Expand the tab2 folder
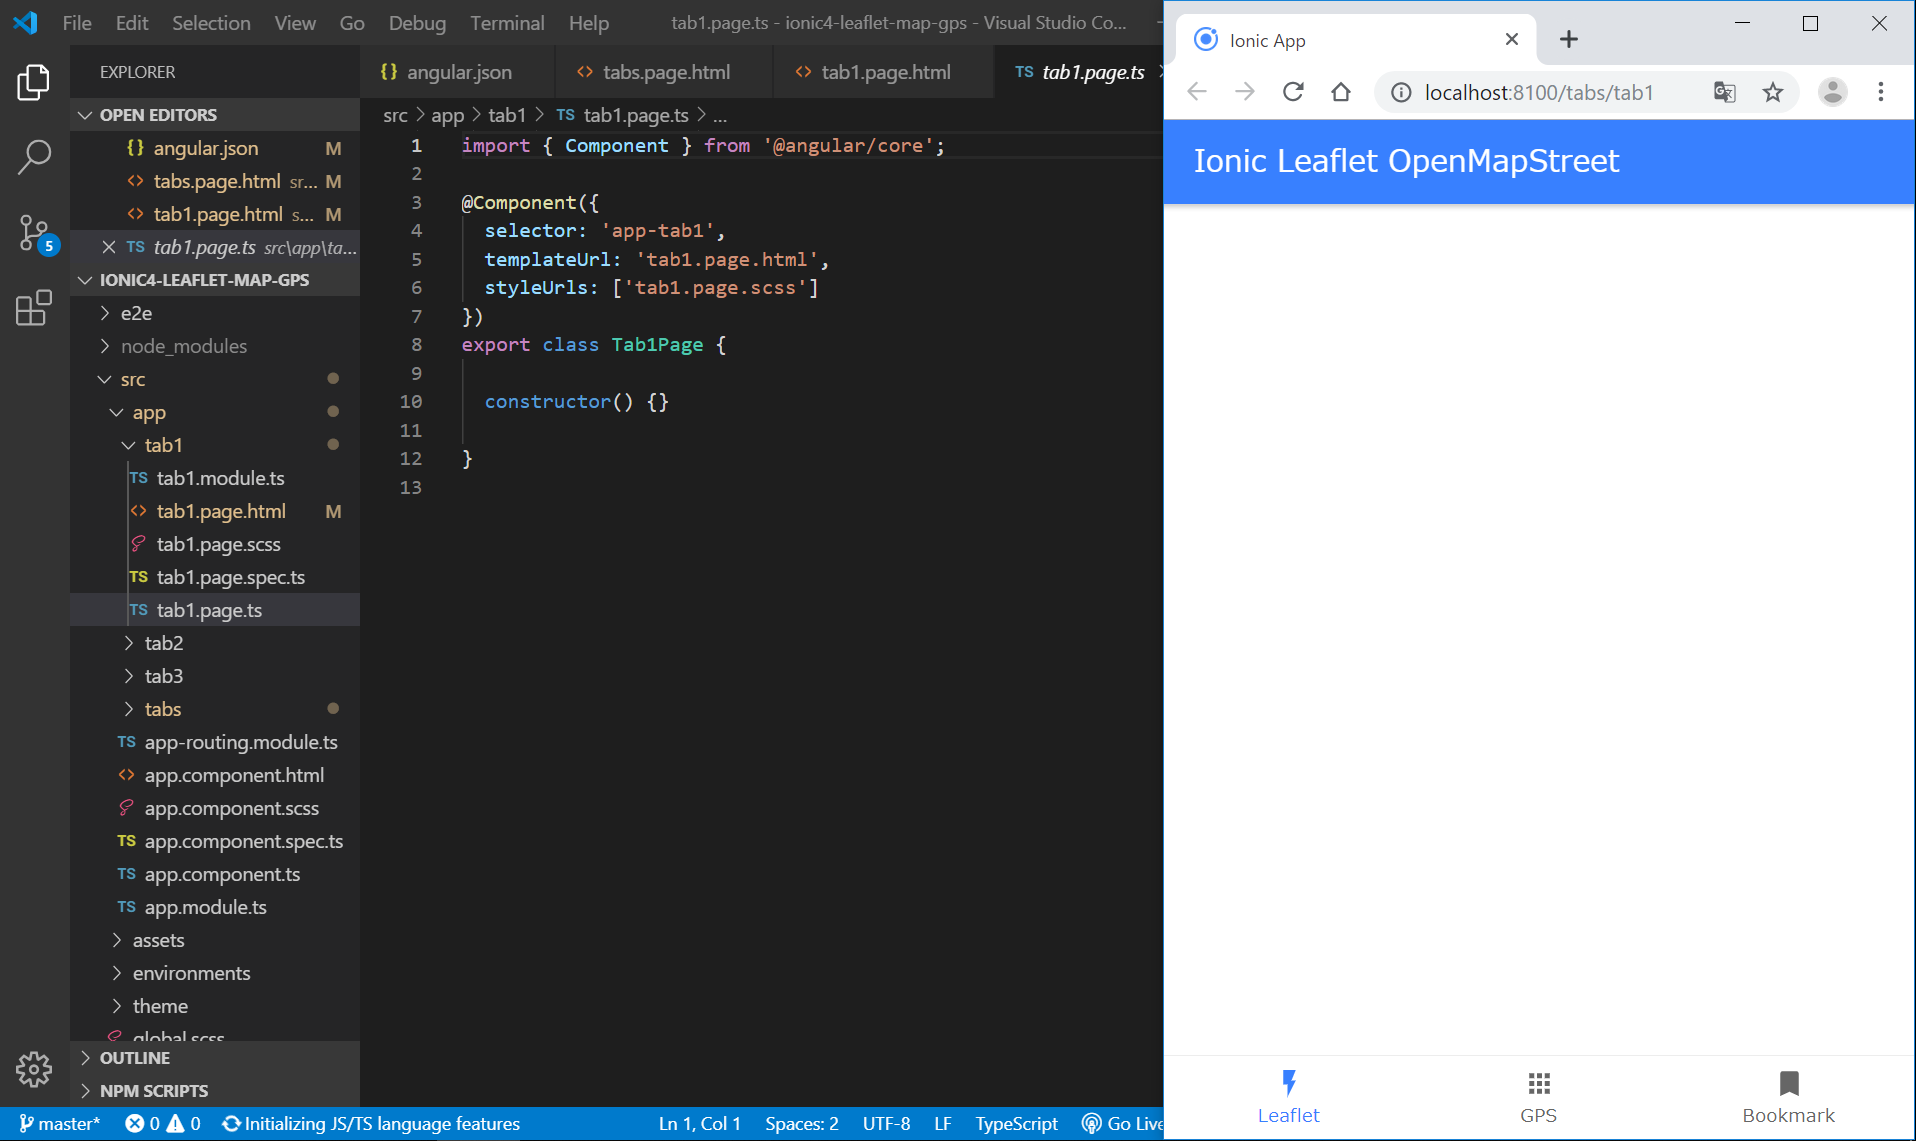 [163, 643]
